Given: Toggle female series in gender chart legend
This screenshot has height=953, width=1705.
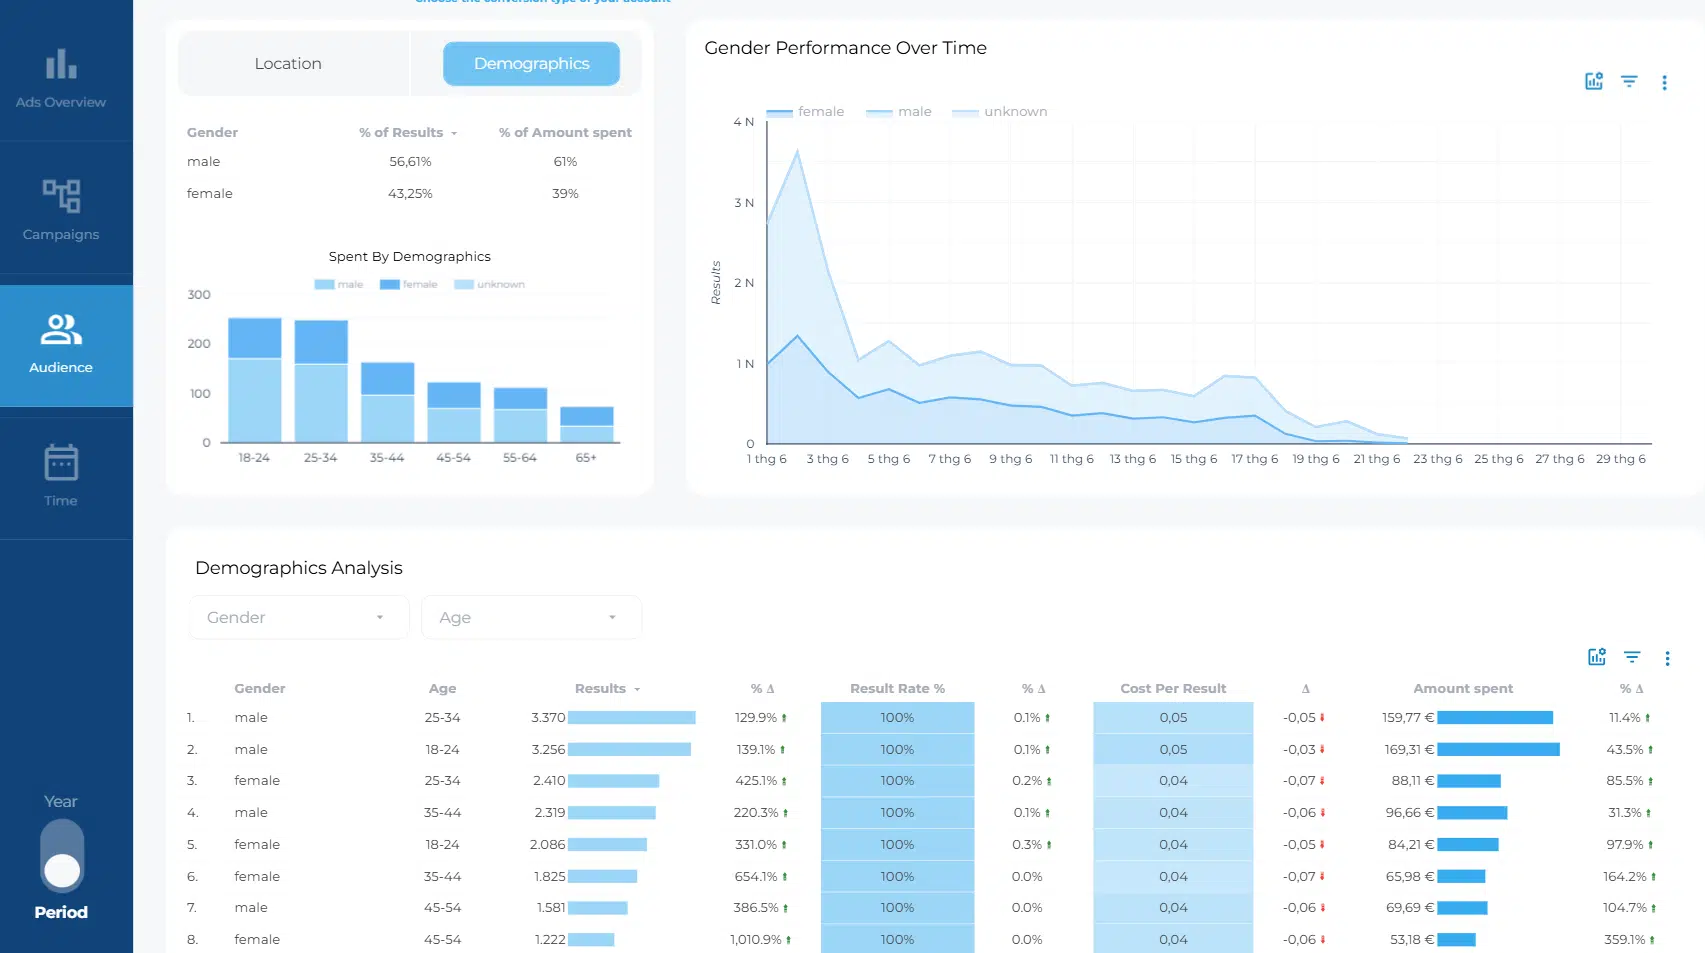Looking at the screenshot, I should 806,112.
